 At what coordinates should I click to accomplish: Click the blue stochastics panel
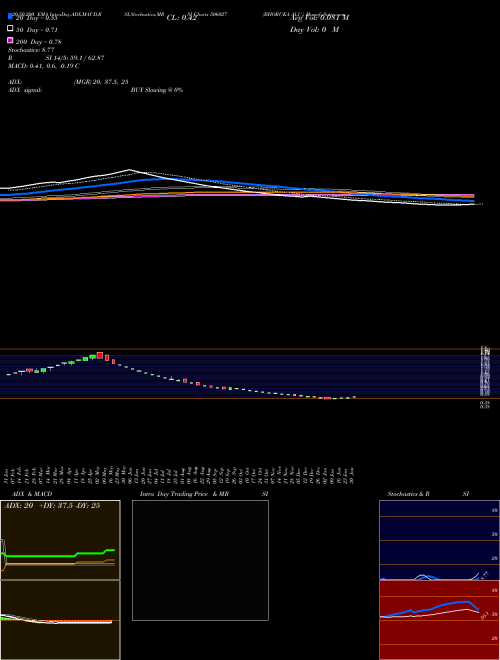(439, 540)
